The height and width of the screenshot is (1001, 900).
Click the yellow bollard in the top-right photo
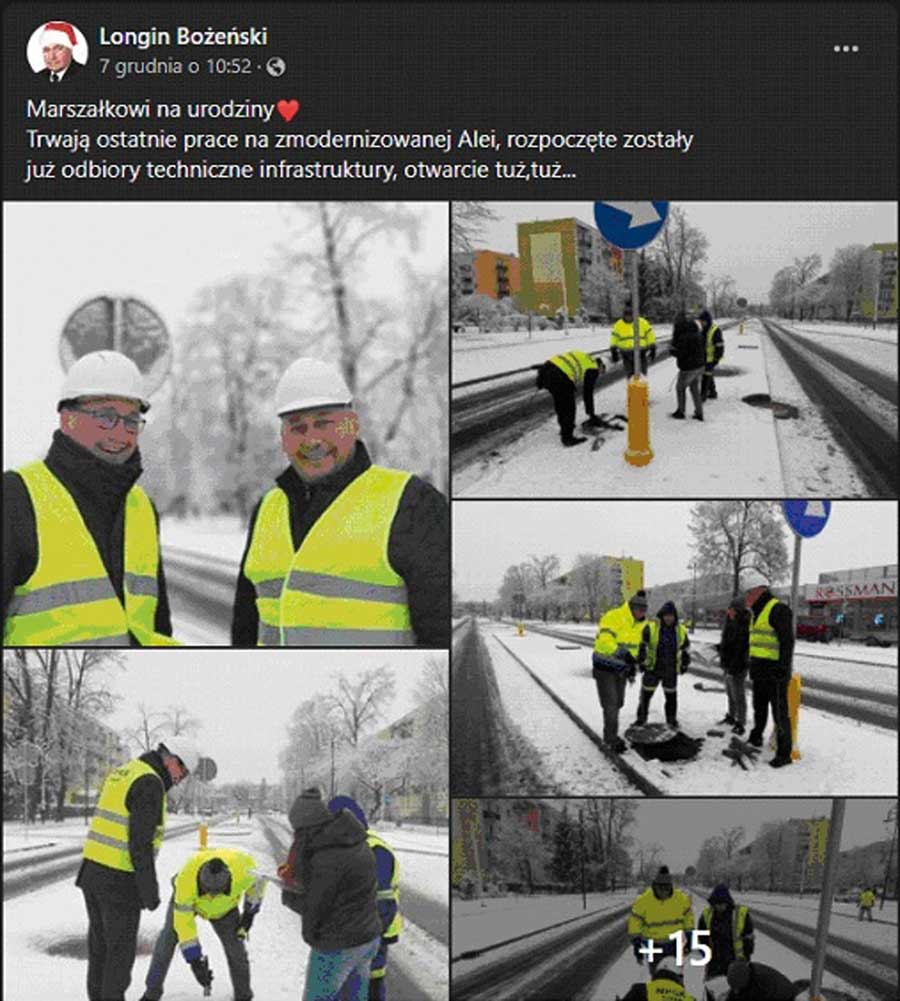click(638, 420)
